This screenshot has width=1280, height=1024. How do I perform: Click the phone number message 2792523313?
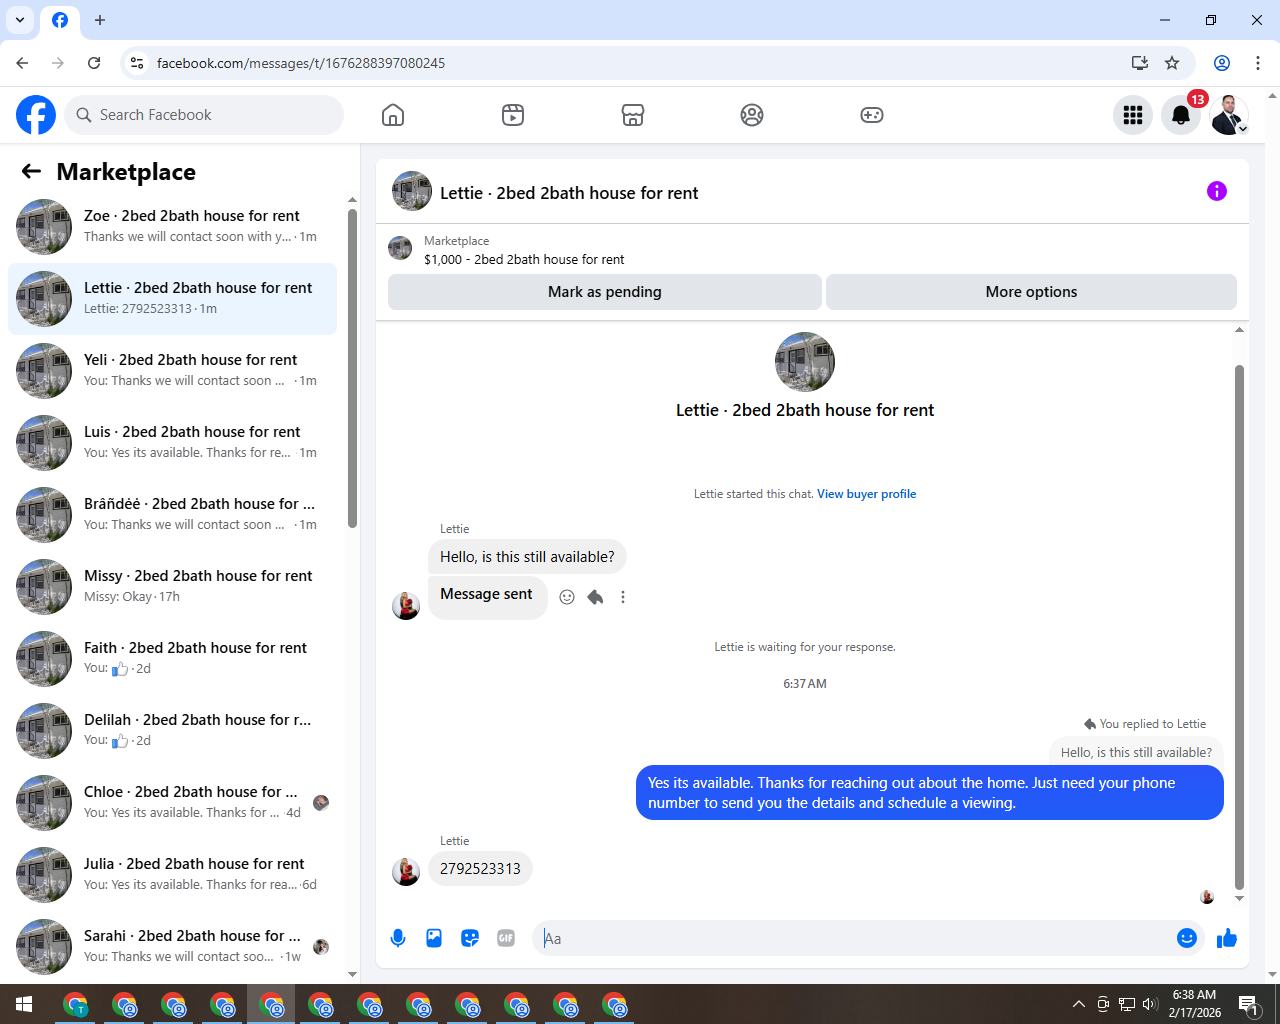[x=480, y=869]
